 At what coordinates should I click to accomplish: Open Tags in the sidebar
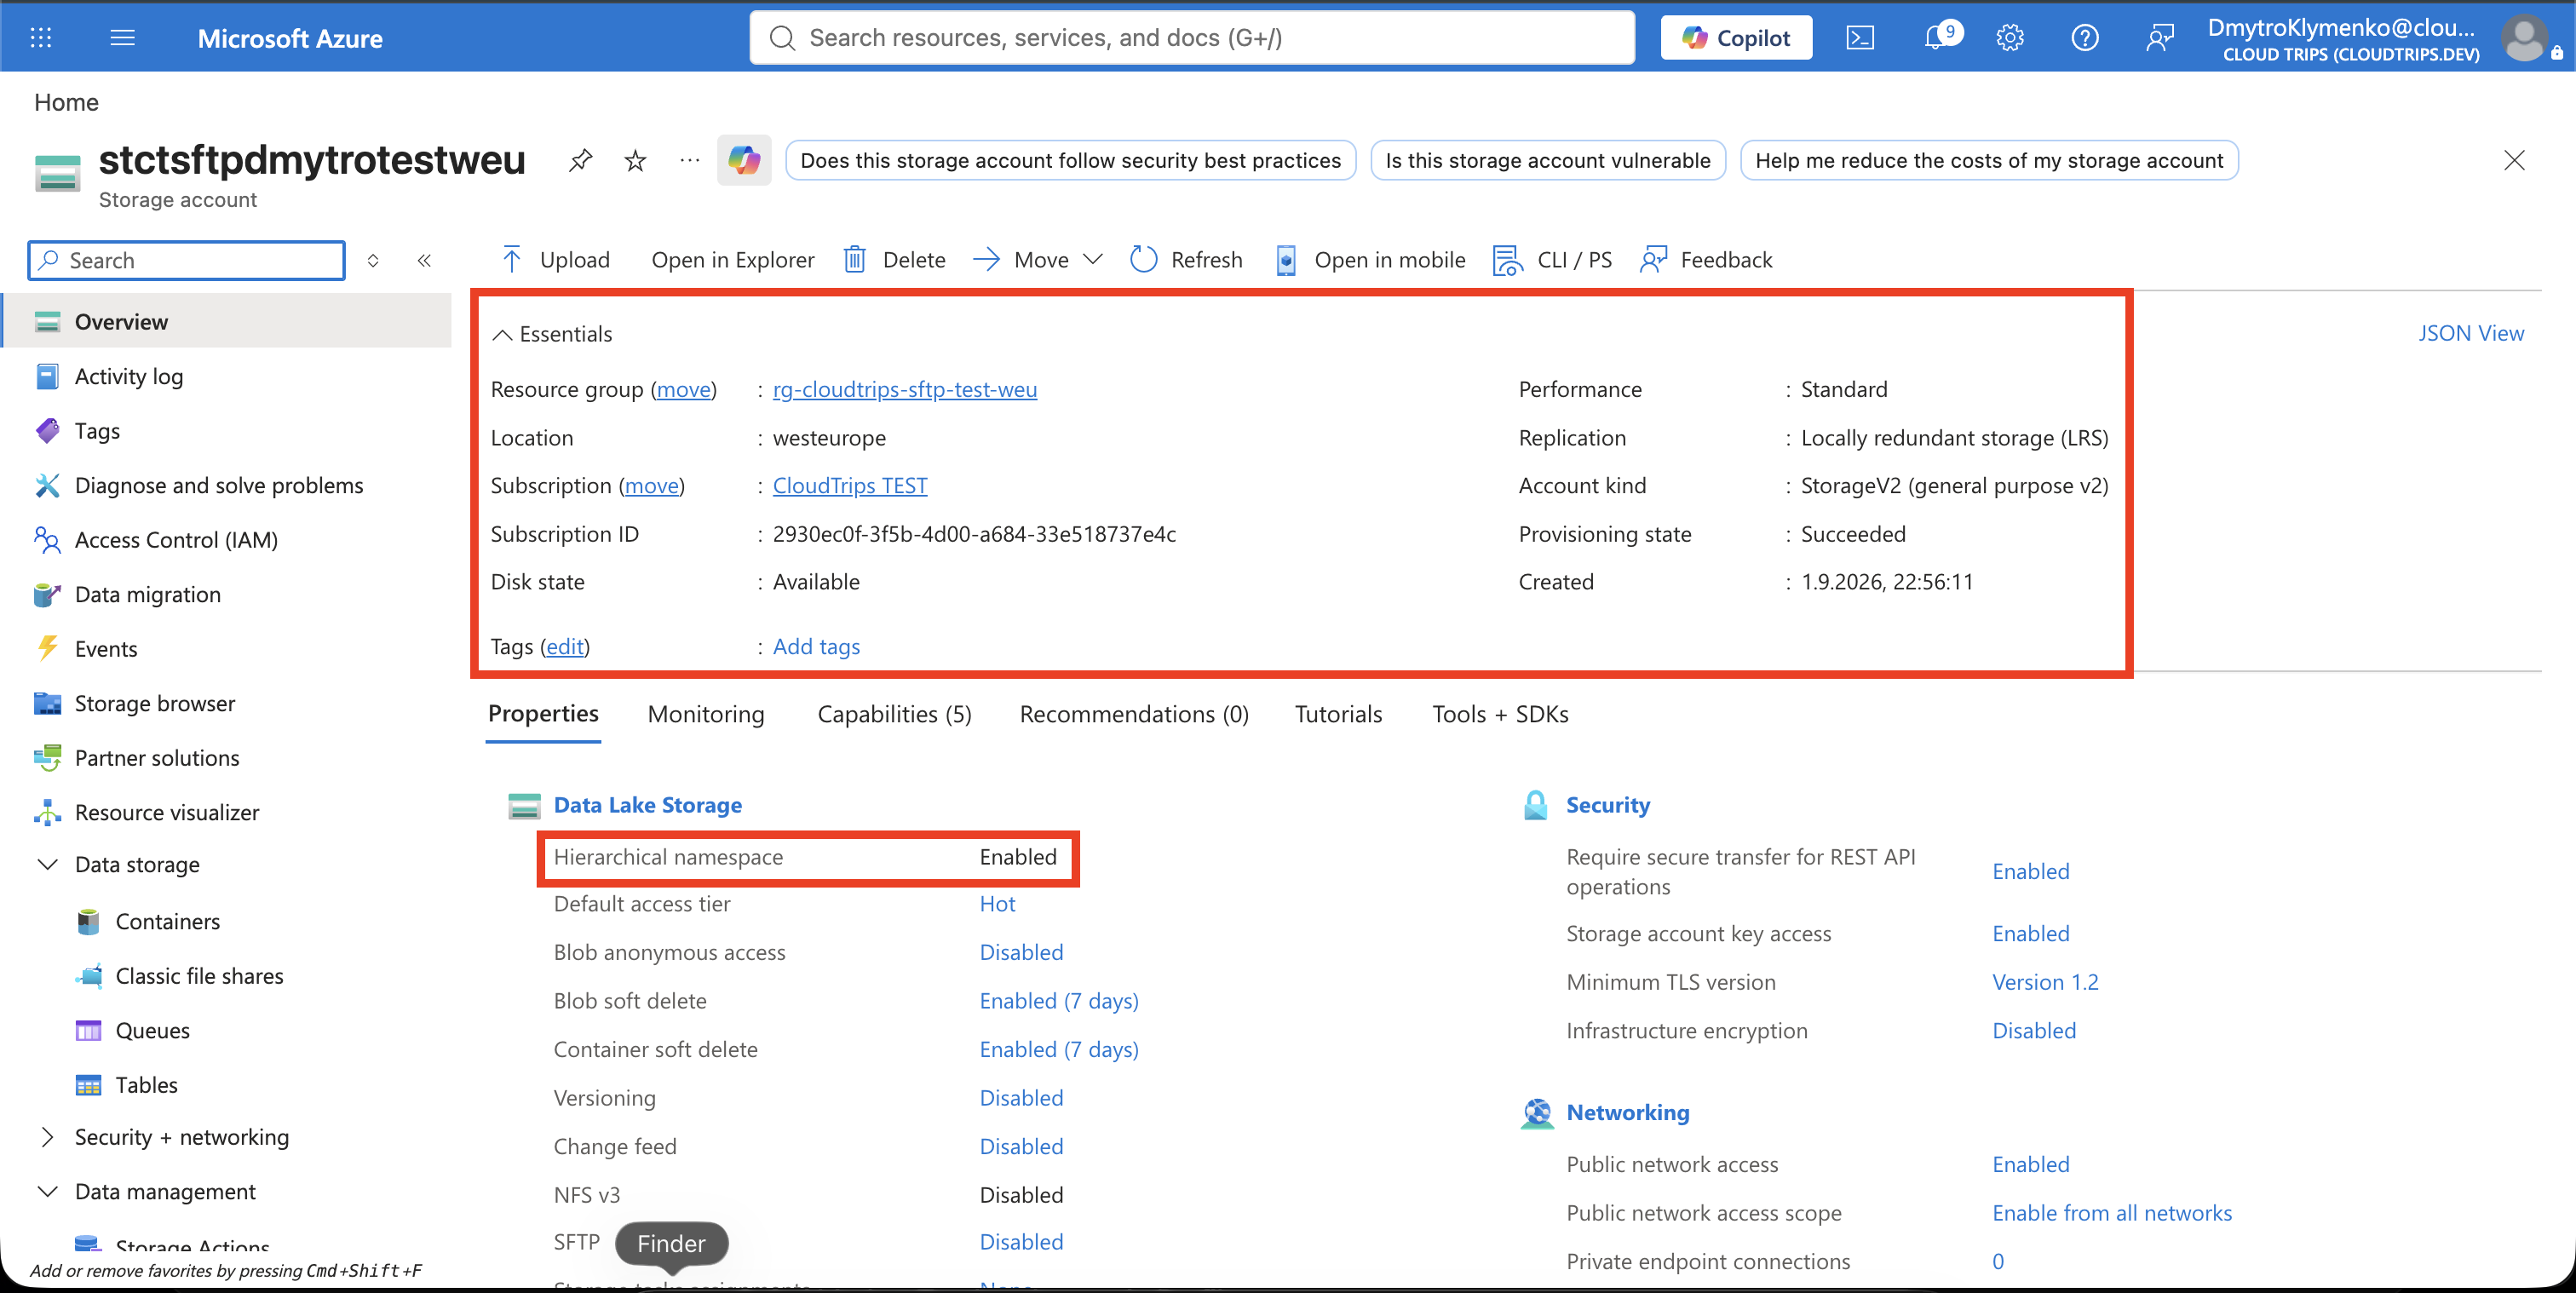click(96, 431)
